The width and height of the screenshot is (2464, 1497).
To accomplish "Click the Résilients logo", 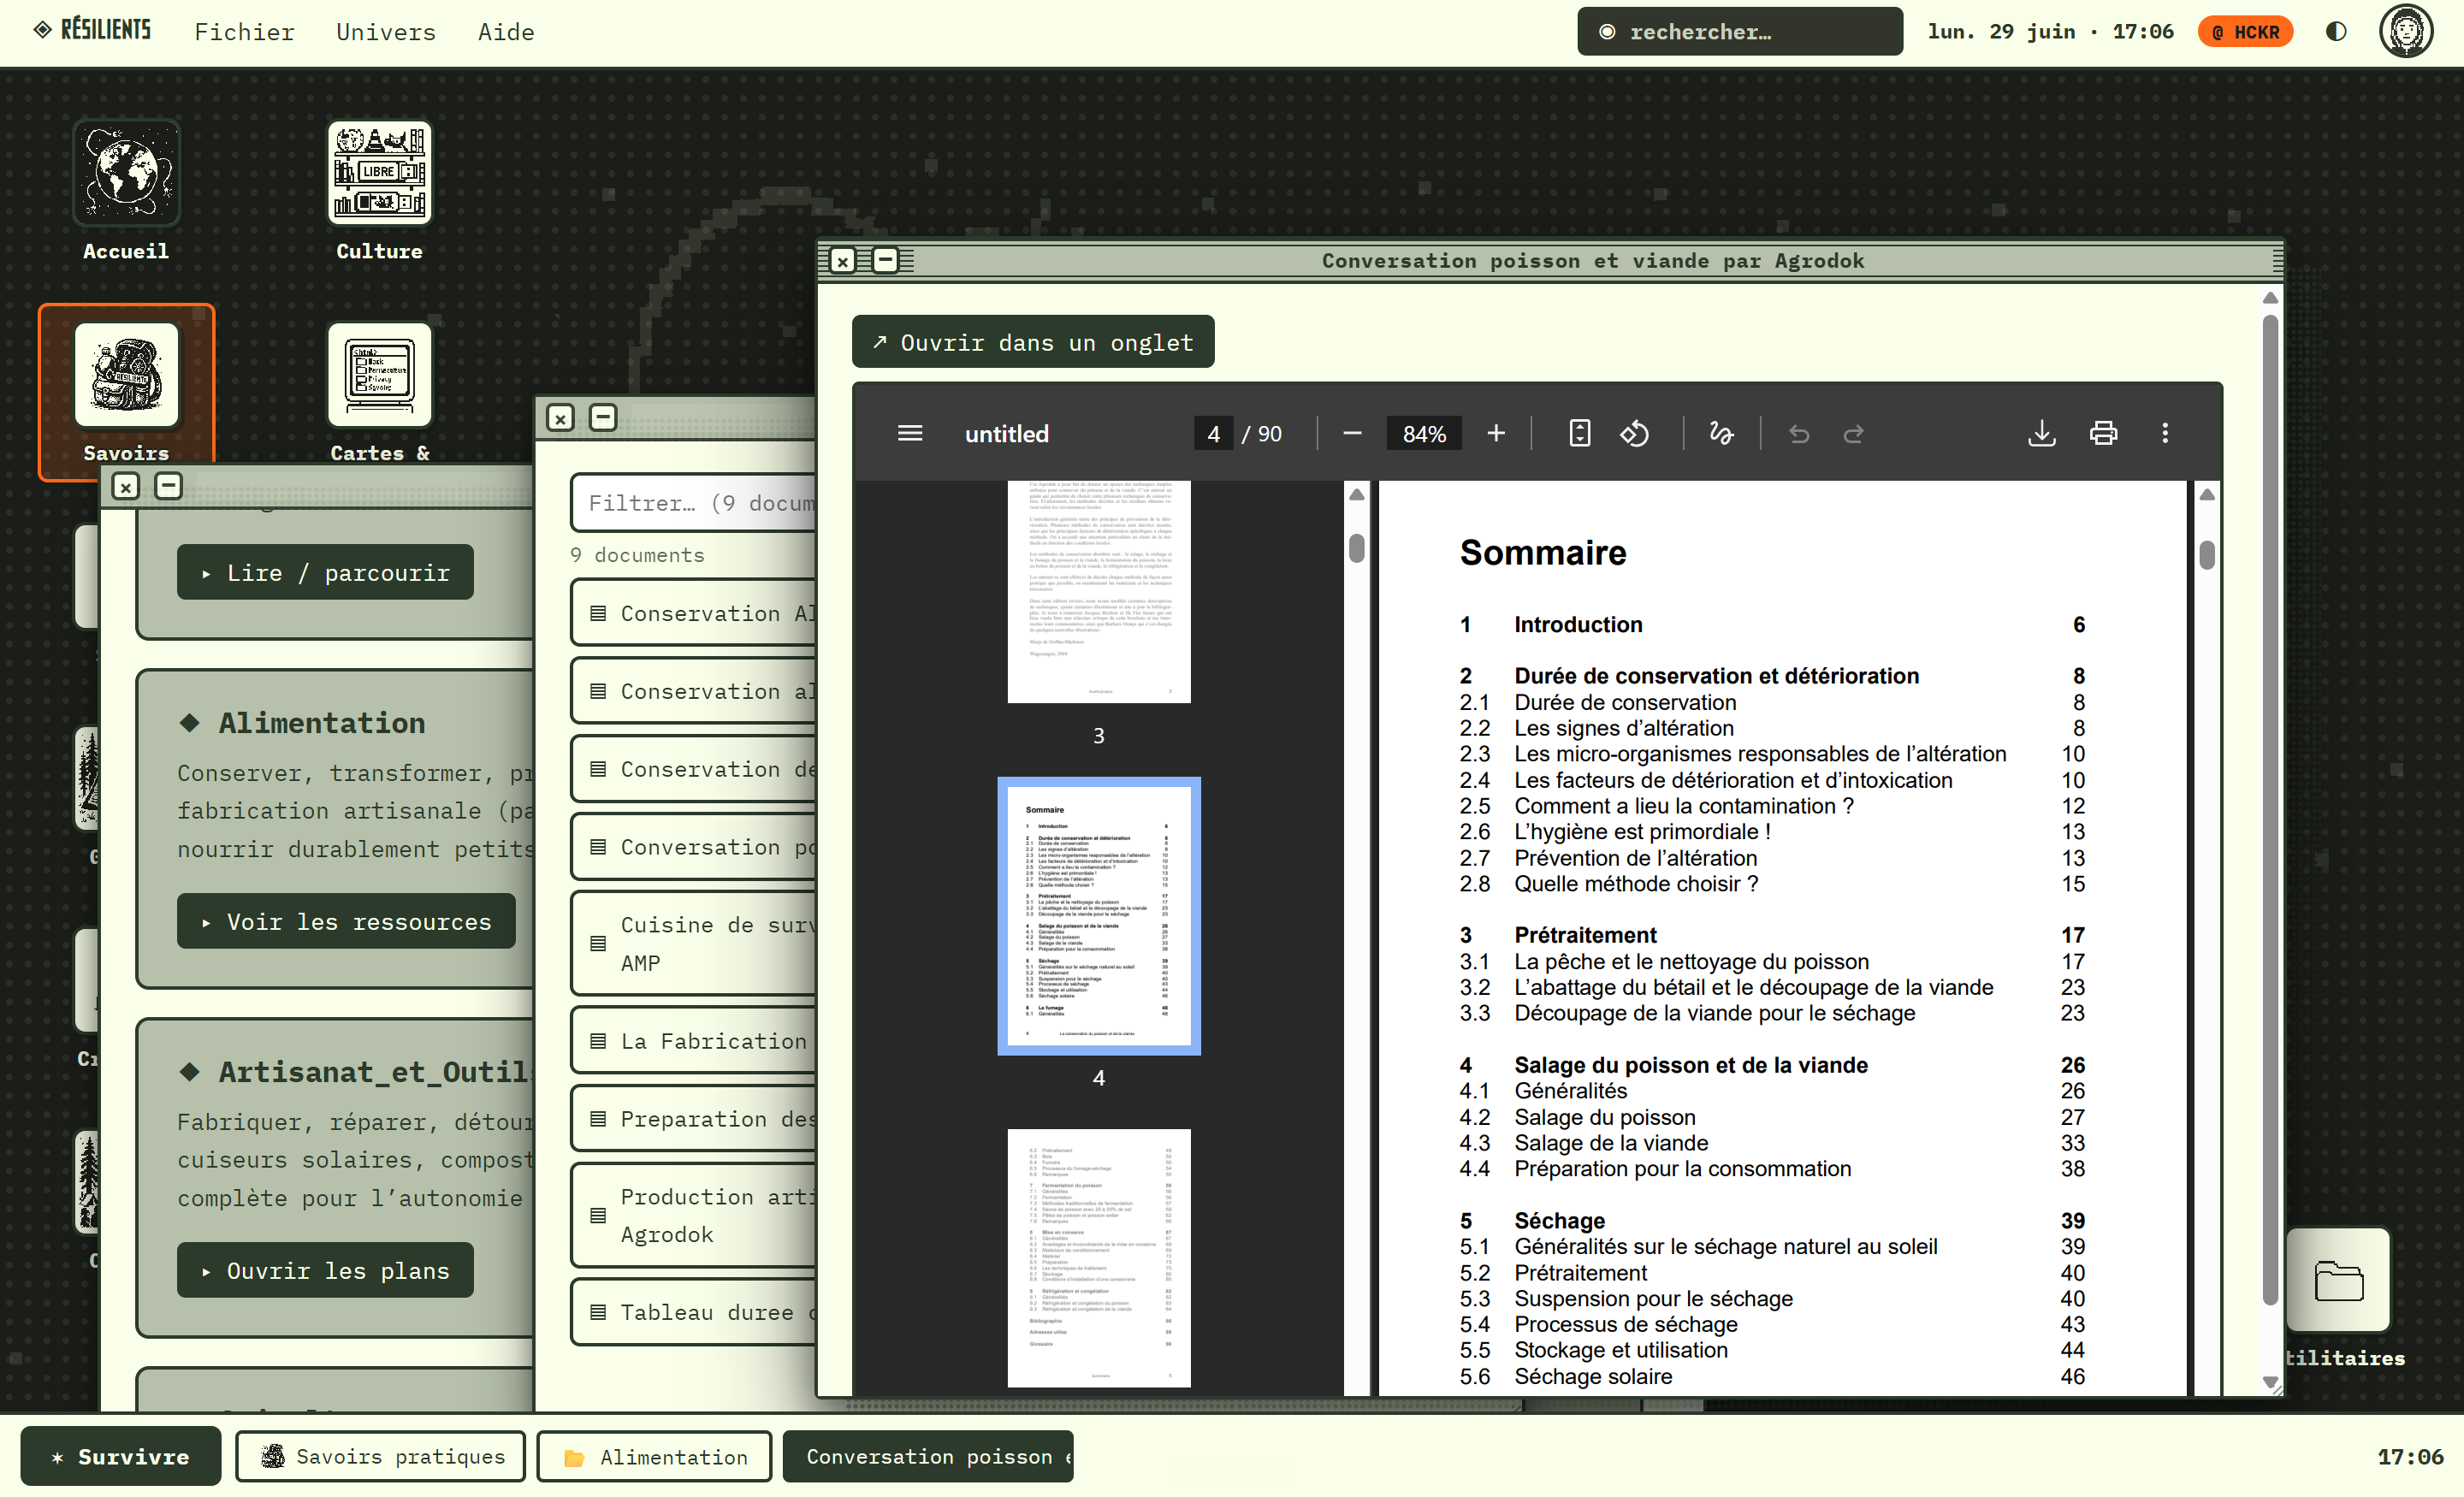I will (x=92, y=30).
